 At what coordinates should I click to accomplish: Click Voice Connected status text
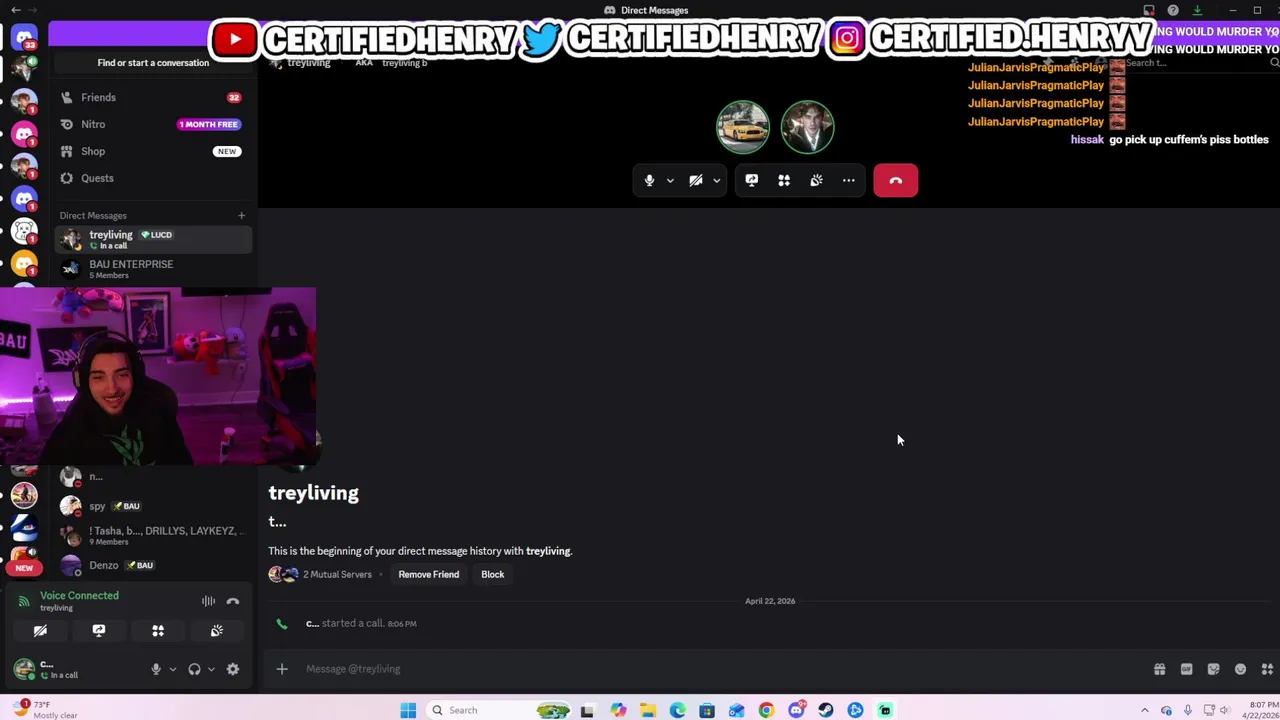(79, 596)
